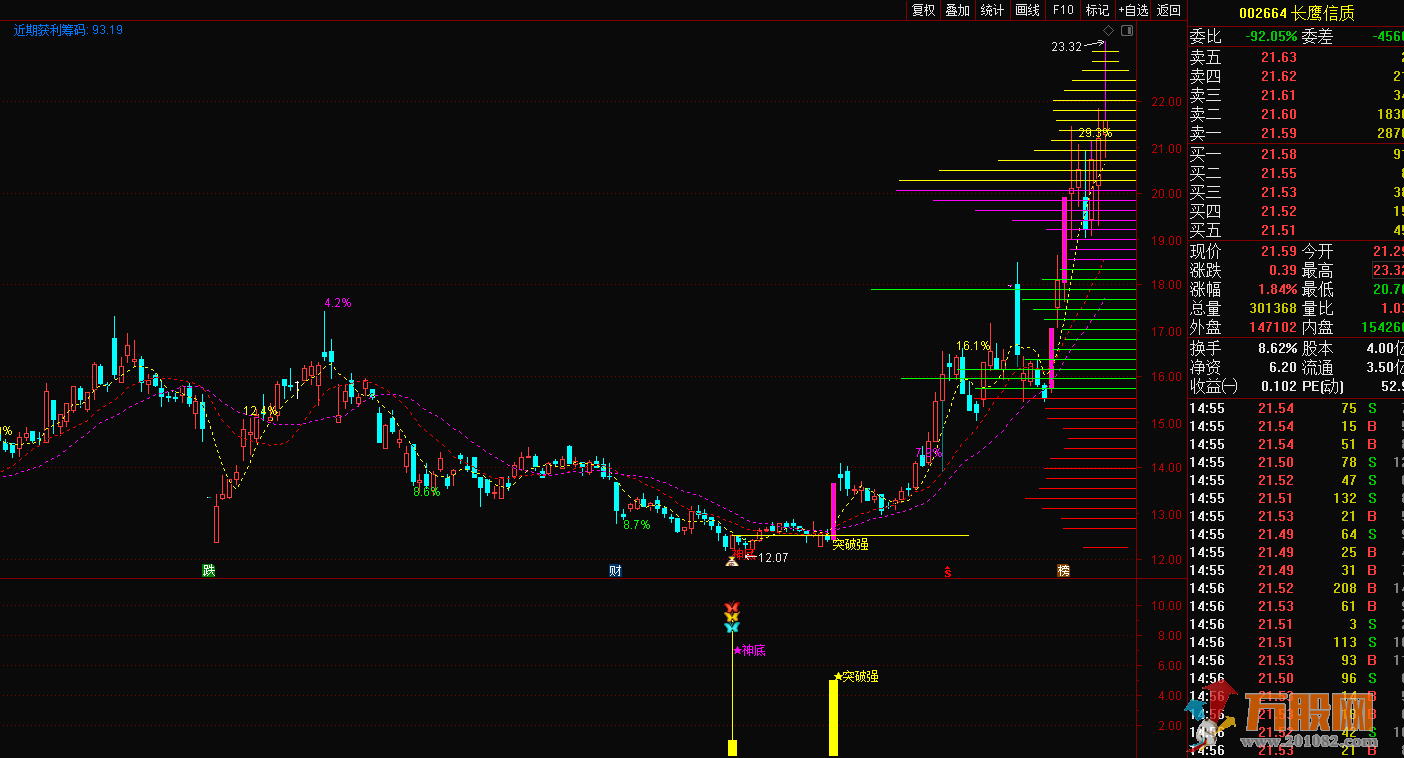The height and width of the screenshot is (758, 1404).
Task: Click the 卖二 price 21.60
Action: (1278, 115)
